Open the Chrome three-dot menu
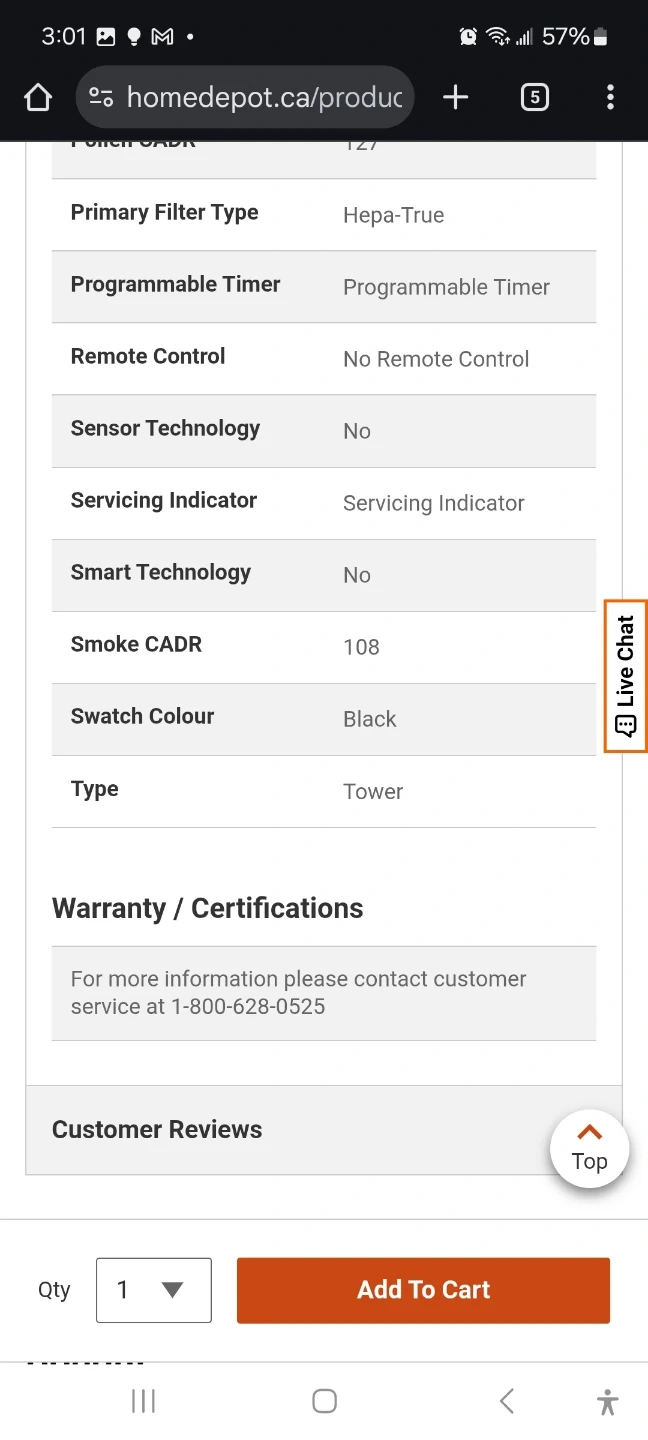The height and width of the screenshot is (1440, 648). (x=610, y=97)
